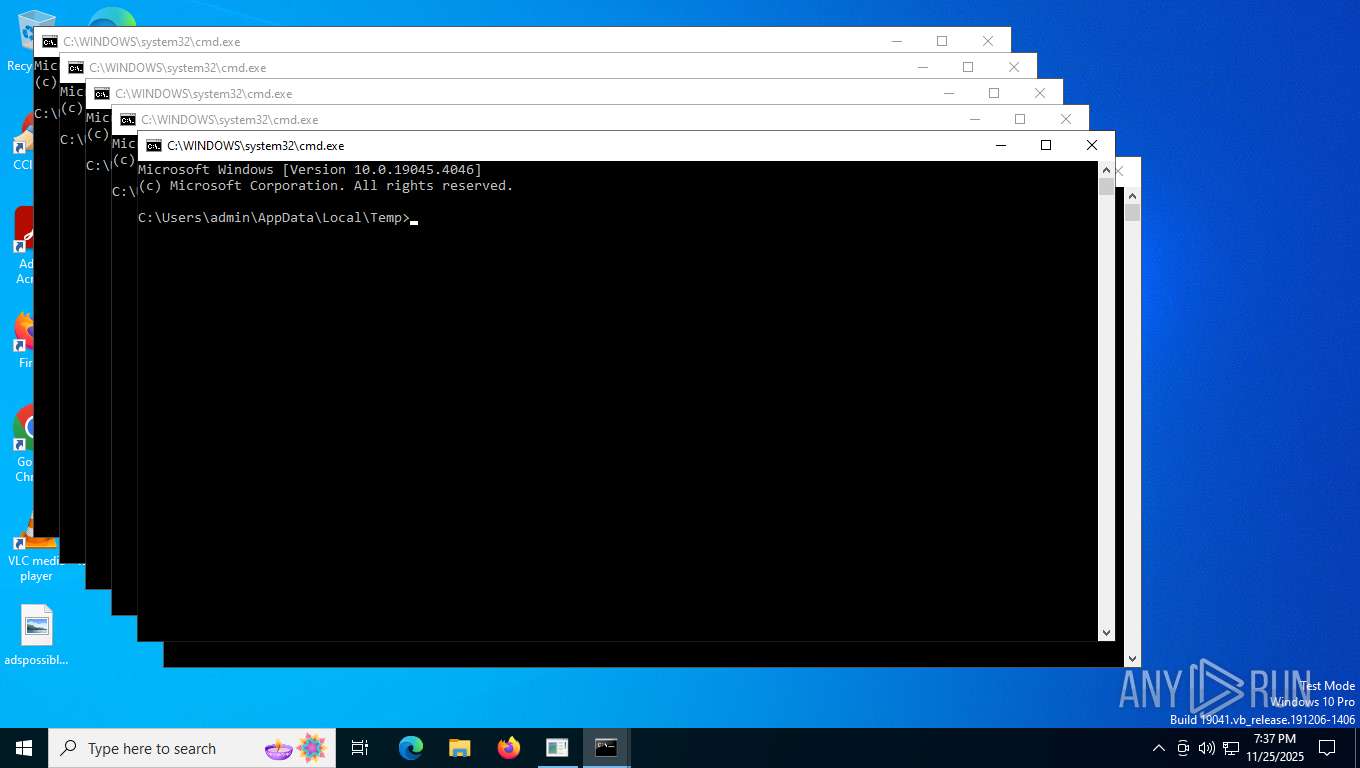The height and width of the screenshot is (768, 1360).
Task: Show hidden system tray icons
Action: [x=1159, y=748]
